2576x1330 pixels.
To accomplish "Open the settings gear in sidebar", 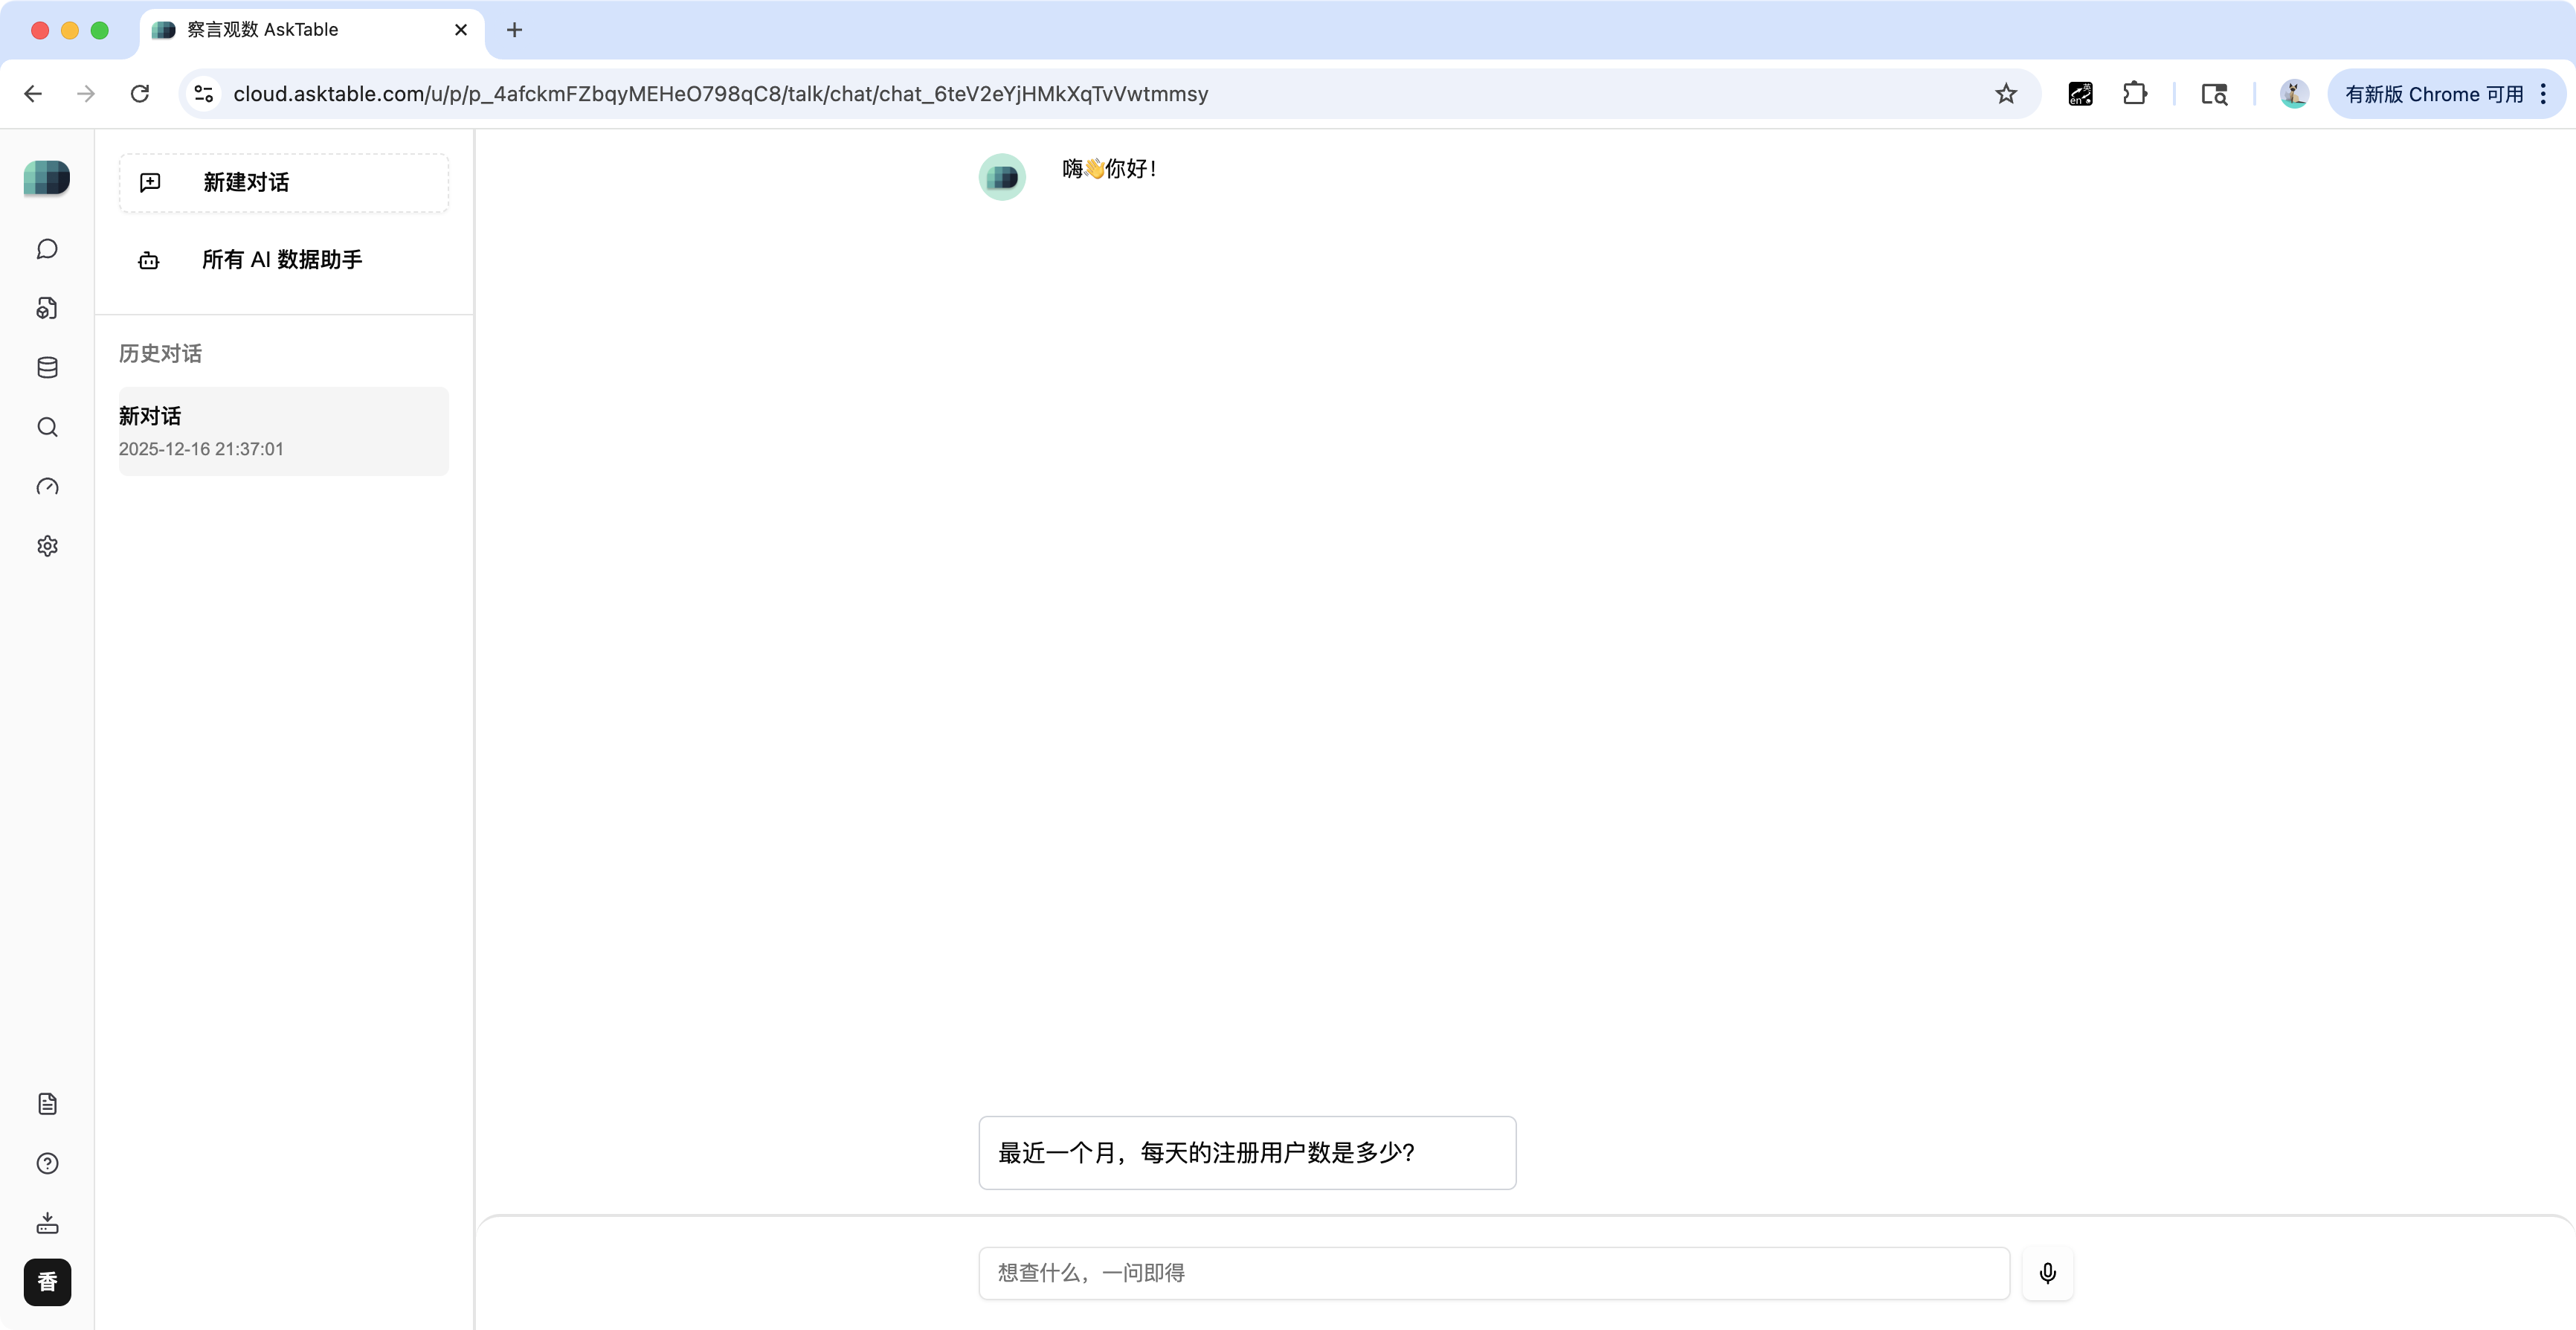I will point(47,546).
